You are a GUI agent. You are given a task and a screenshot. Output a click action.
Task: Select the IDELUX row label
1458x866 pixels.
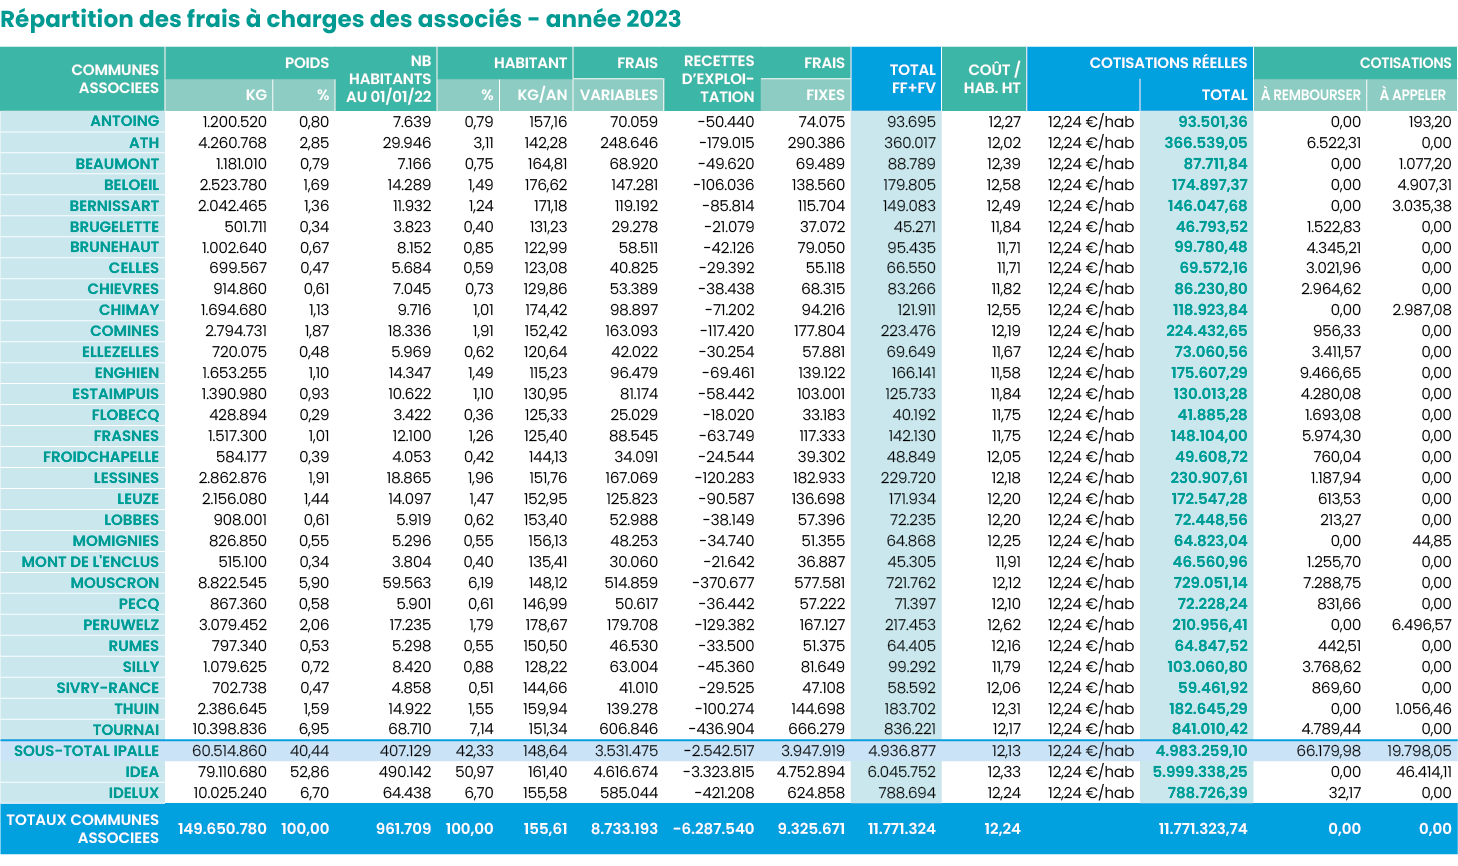133,793
